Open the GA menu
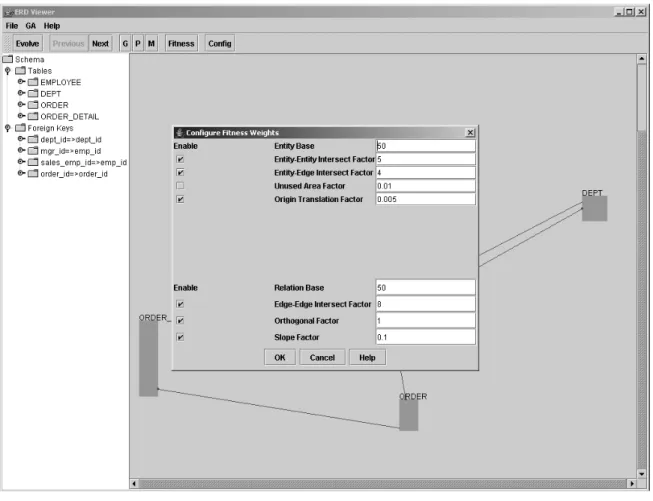653x501 pixels. coord(31,26)
